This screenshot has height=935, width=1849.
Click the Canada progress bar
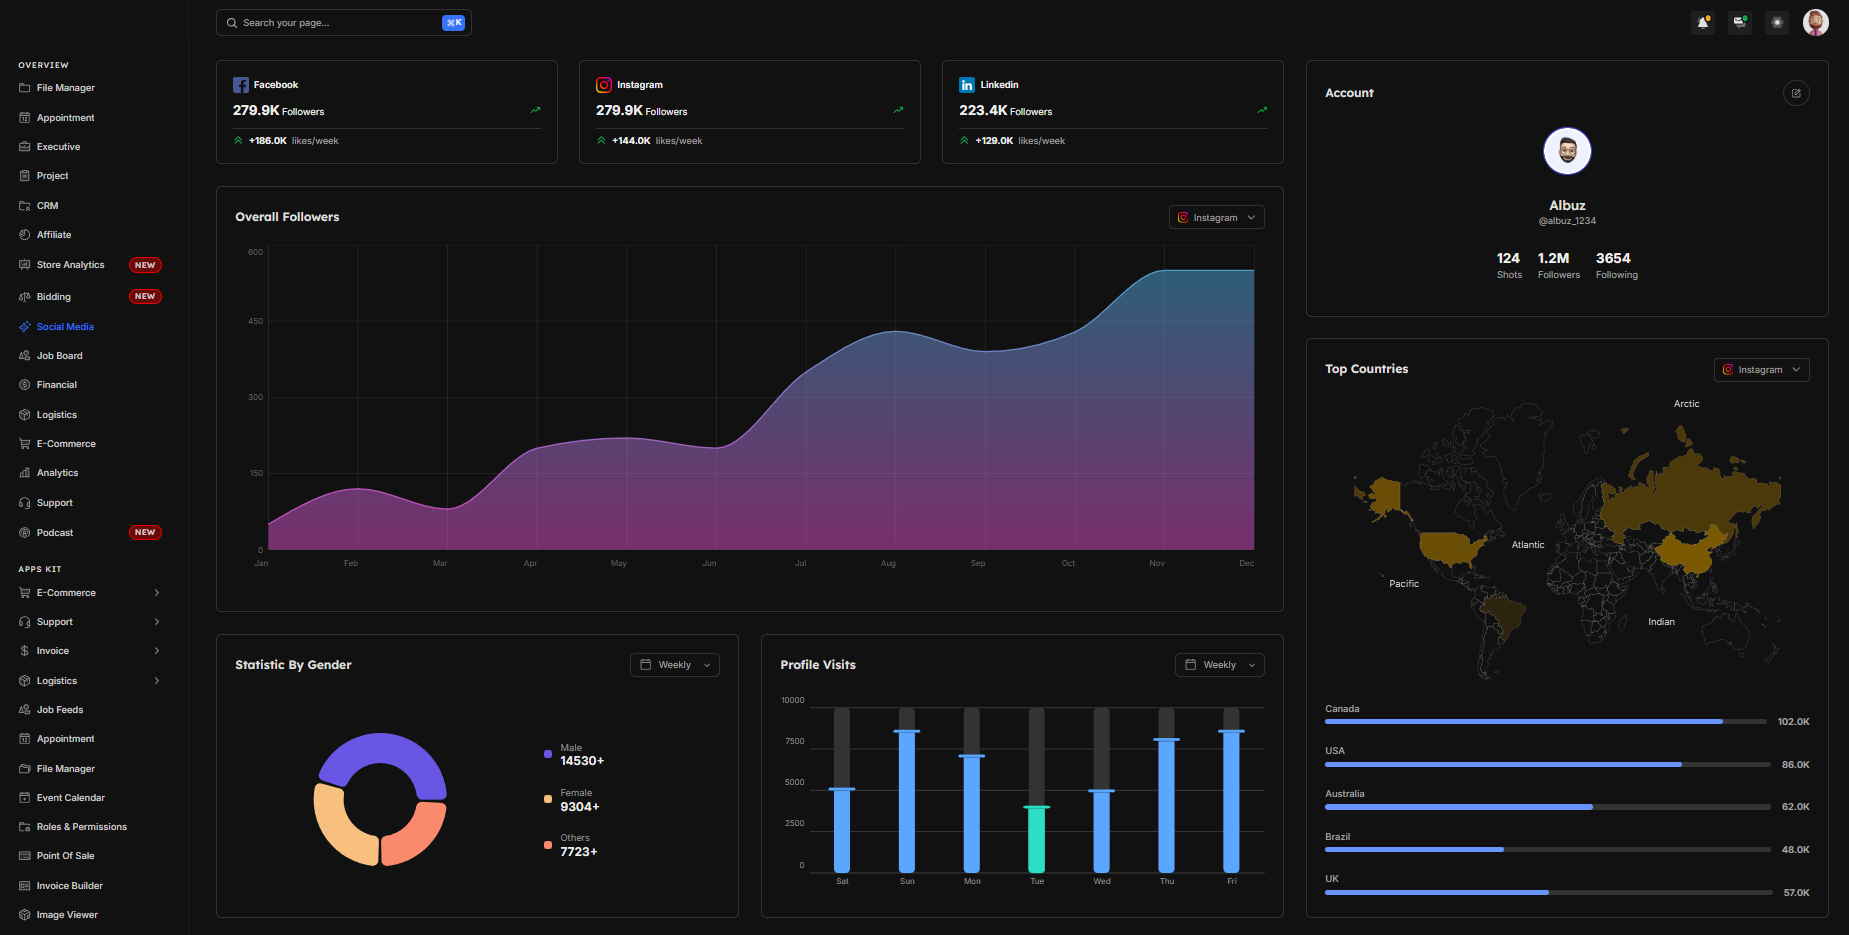[x=1545, y=721]
